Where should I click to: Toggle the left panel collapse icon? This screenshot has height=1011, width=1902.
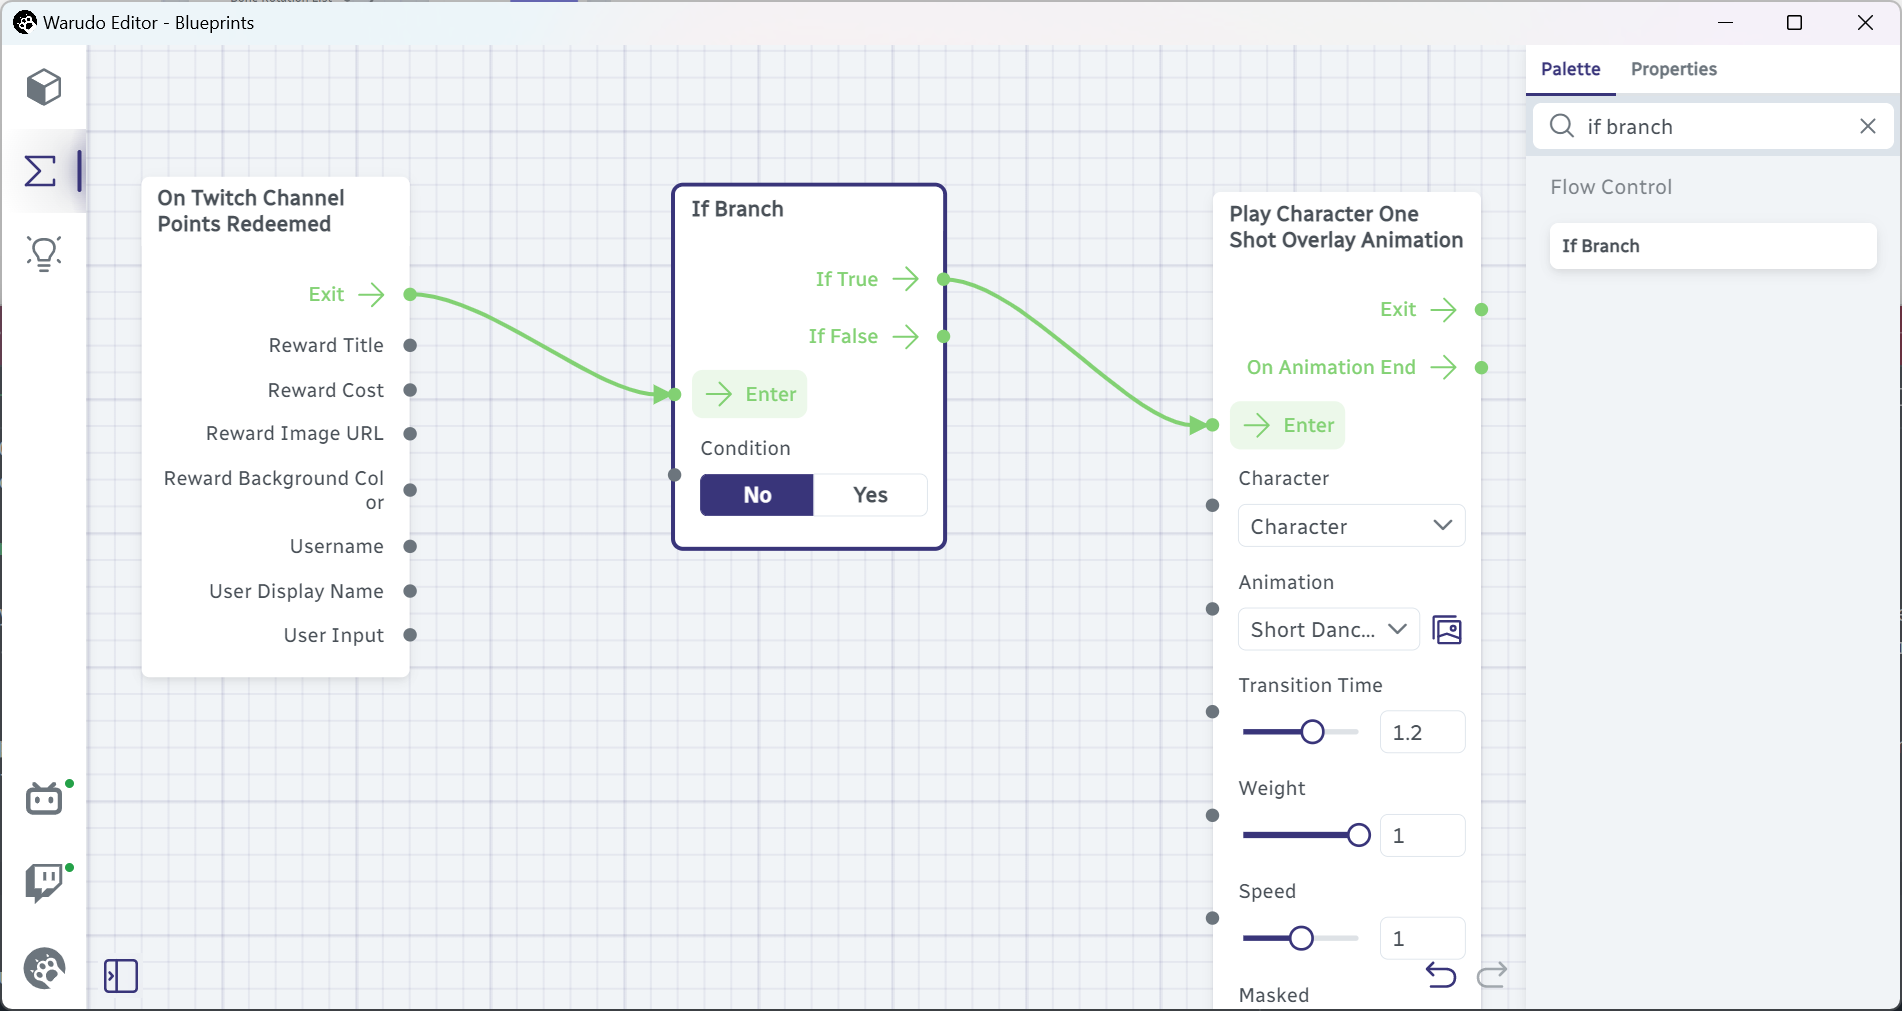click(121, 976)
